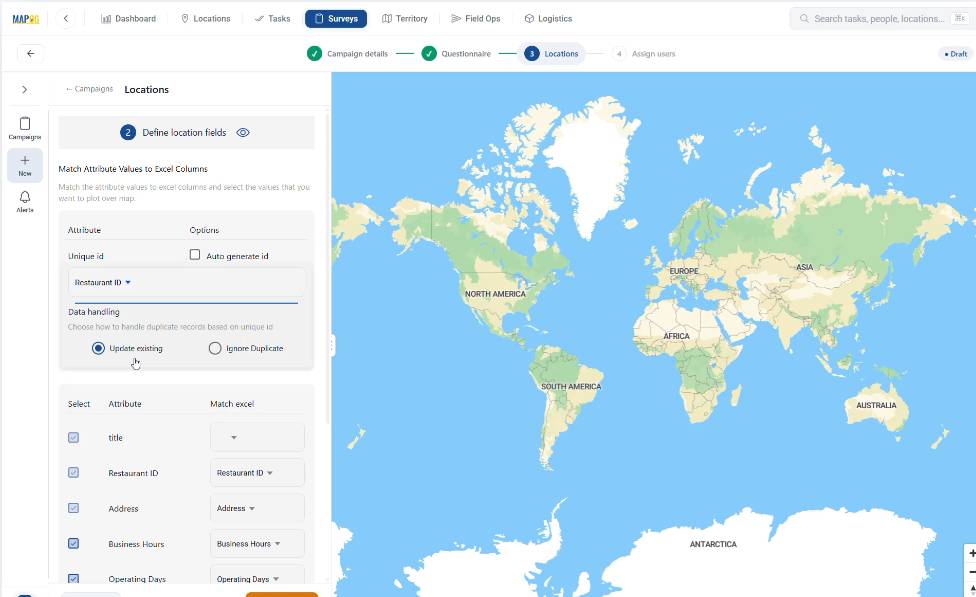Click the left panel vertical scrollbar

click(328, 268)
